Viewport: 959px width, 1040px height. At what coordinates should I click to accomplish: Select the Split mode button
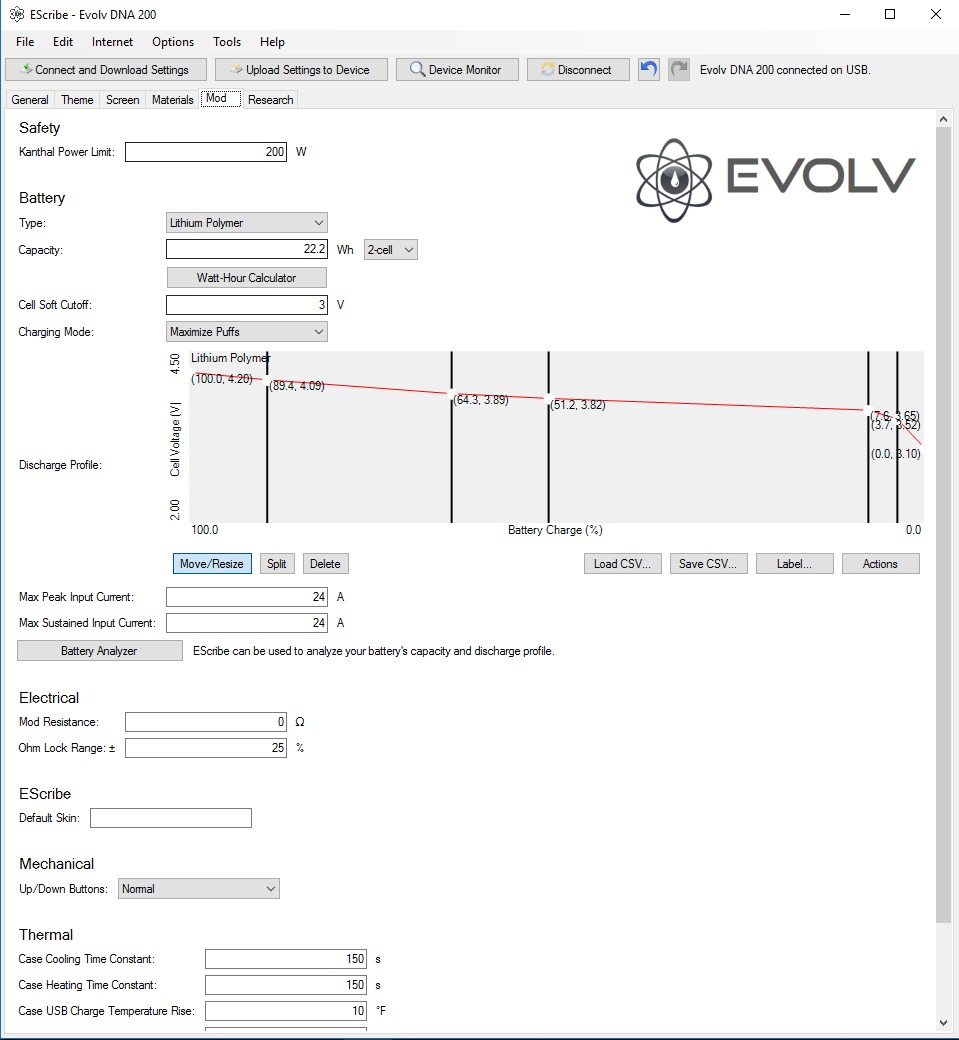(x=277, y=564)
